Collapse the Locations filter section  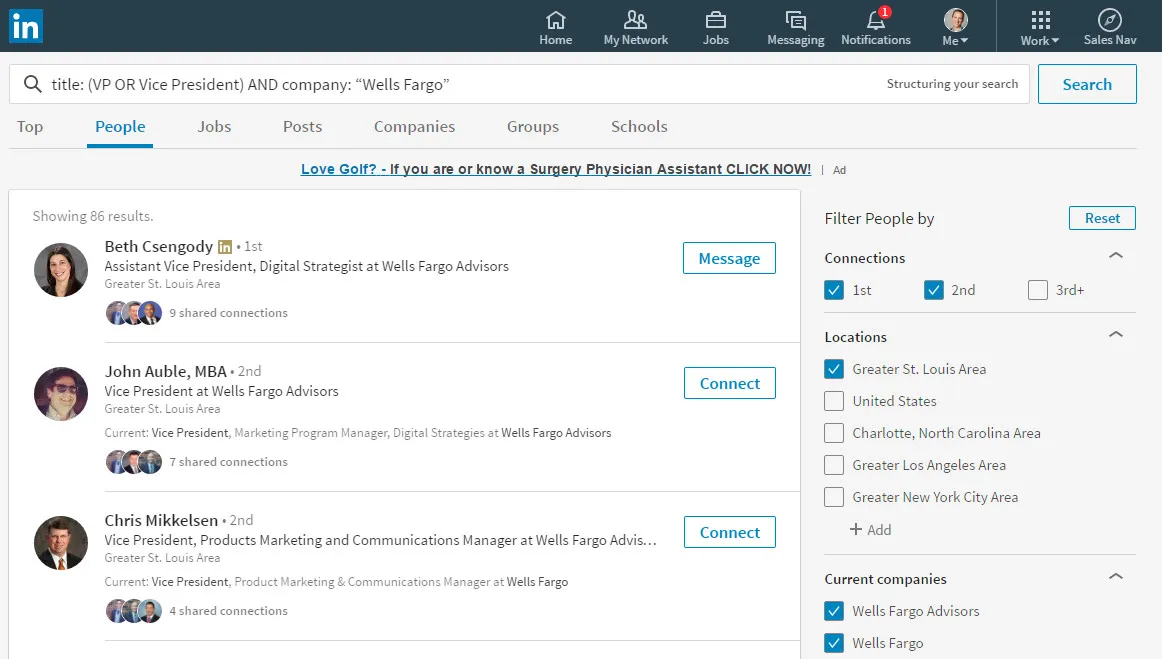tap(1116, 335)
